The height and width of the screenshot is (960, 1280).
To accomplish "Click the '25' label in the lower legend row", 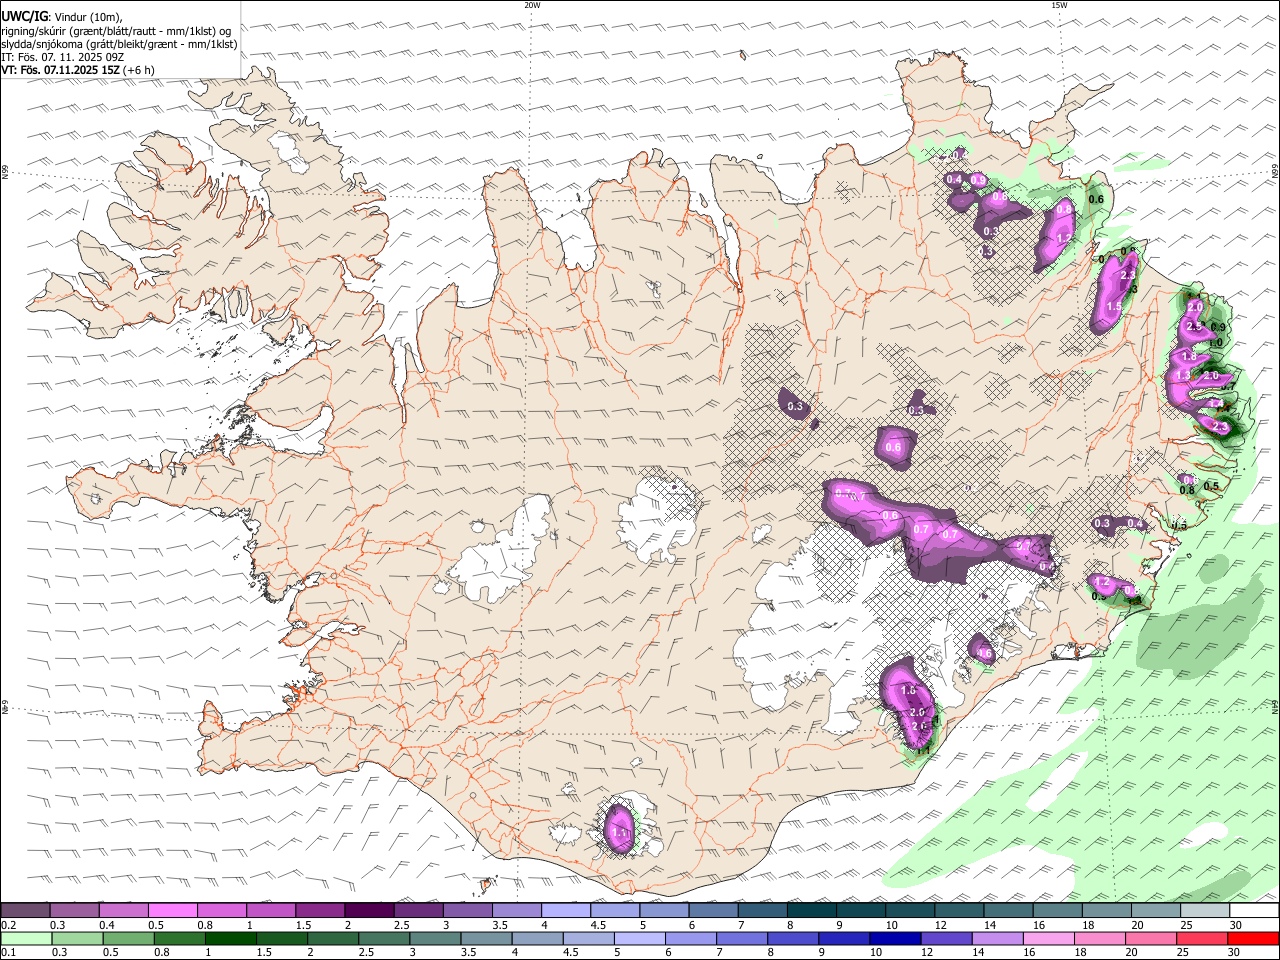I will point(1185,953).
